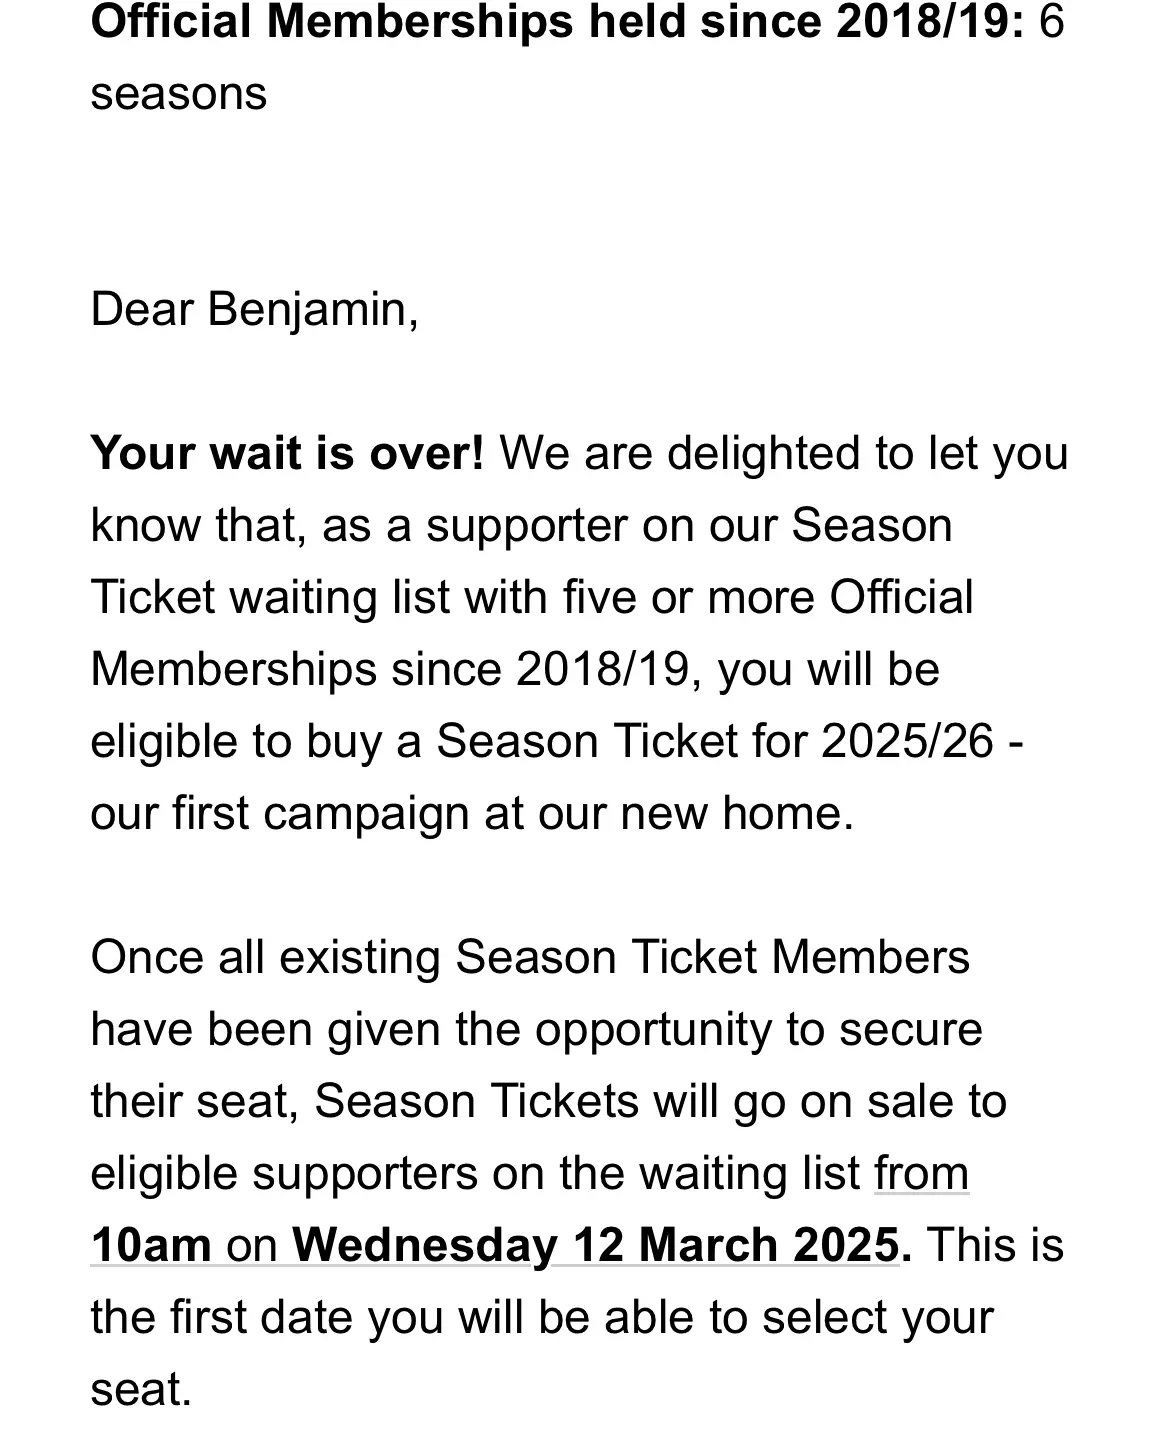This screenshot has width=1170, height=1432.
Task: Tap the bold underlined "10am" time
Action: click(151, 1246)
